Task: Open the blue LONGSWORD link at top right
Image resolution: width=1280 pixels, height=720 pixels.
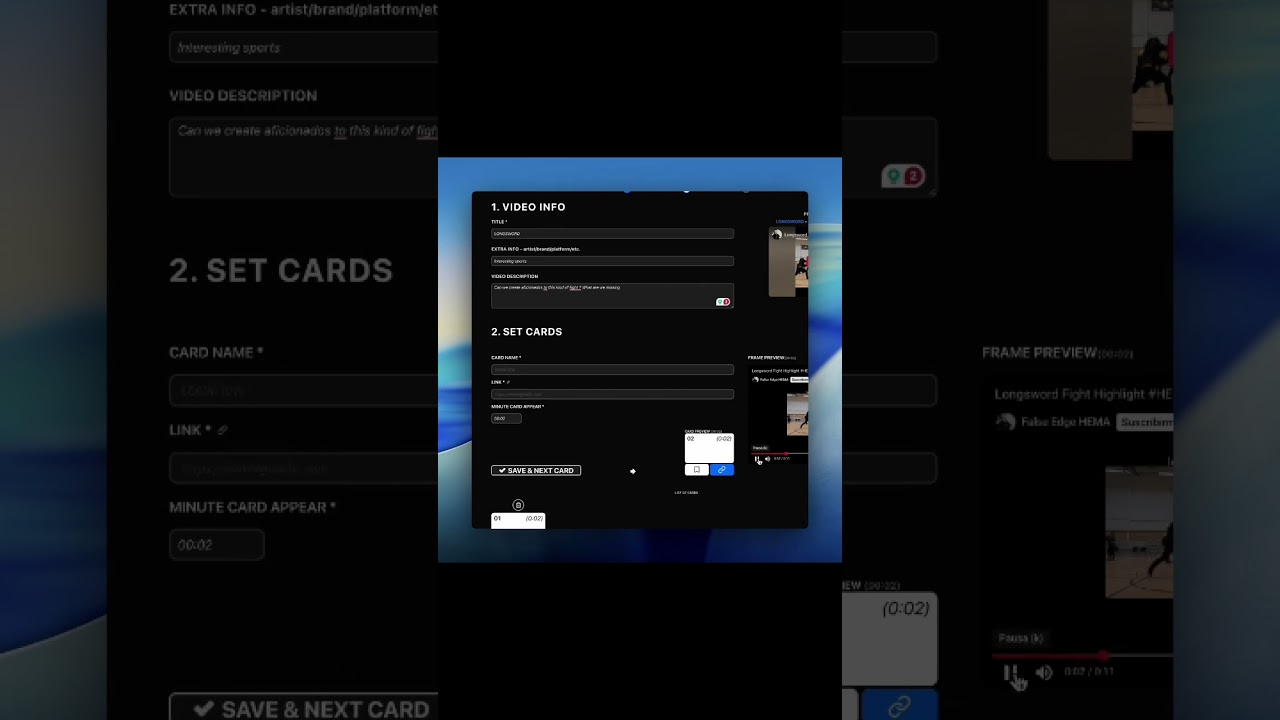Action: pos(790,222)
